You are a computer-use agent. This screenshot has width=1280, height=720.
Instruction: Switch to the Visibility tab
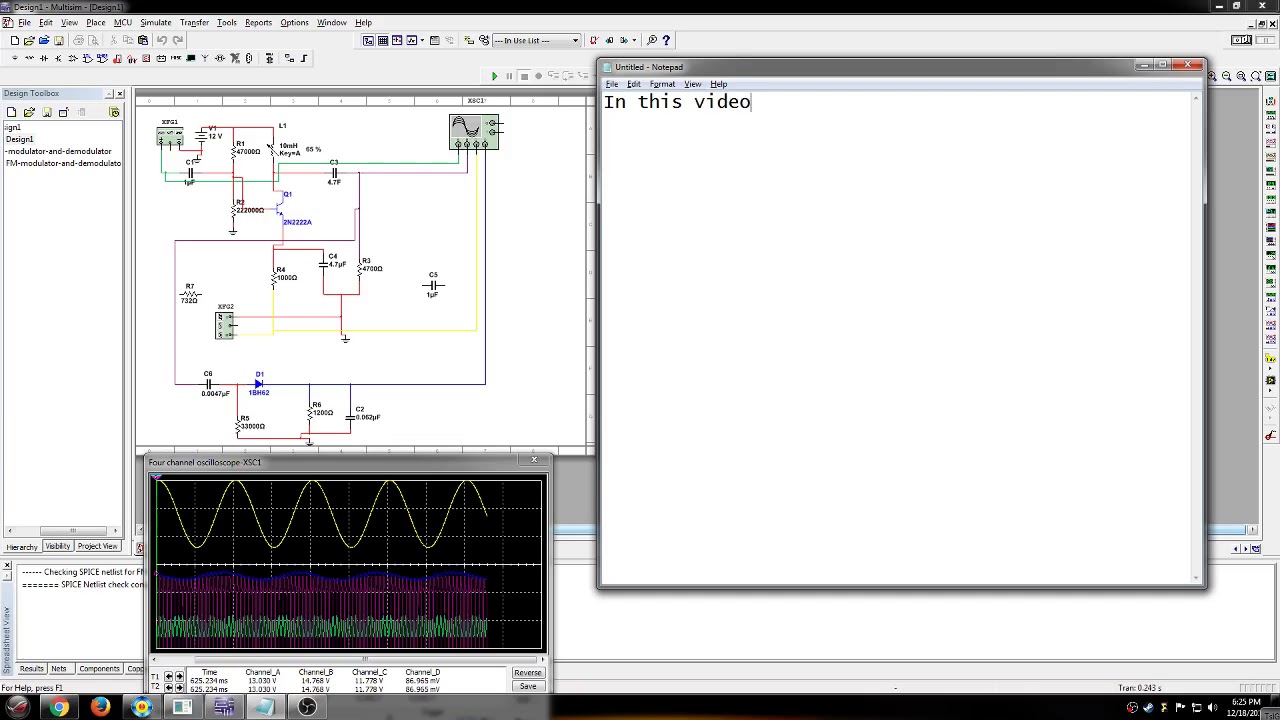tap(57, 547)
